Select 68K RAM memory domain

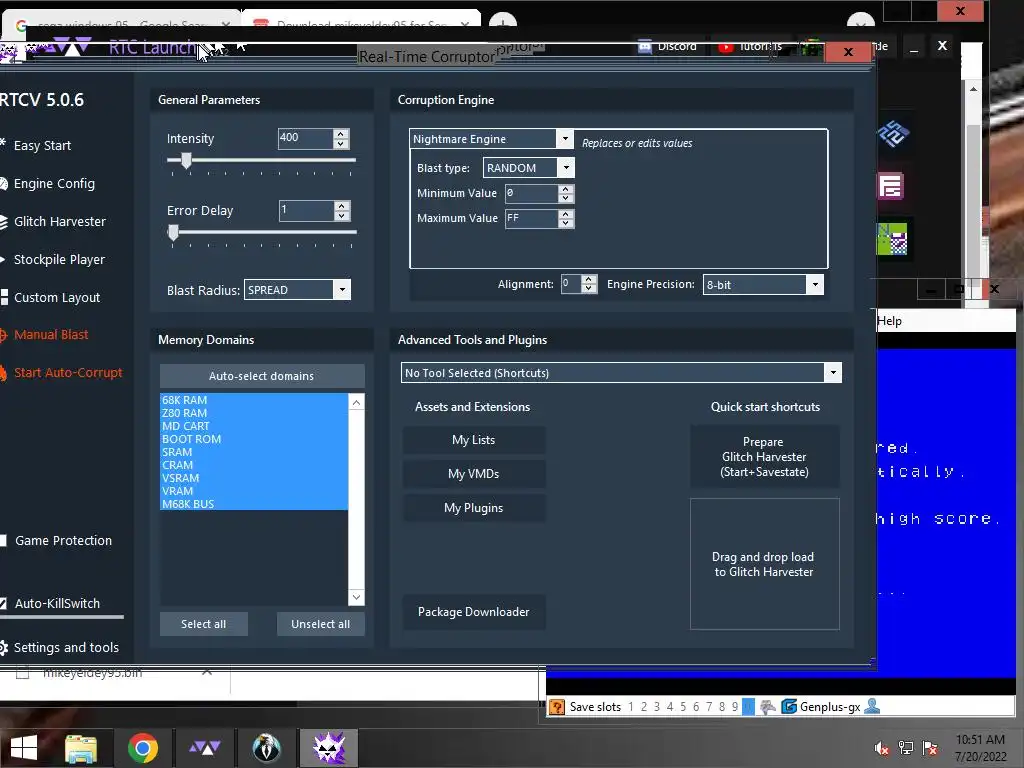tap(254, 400)
